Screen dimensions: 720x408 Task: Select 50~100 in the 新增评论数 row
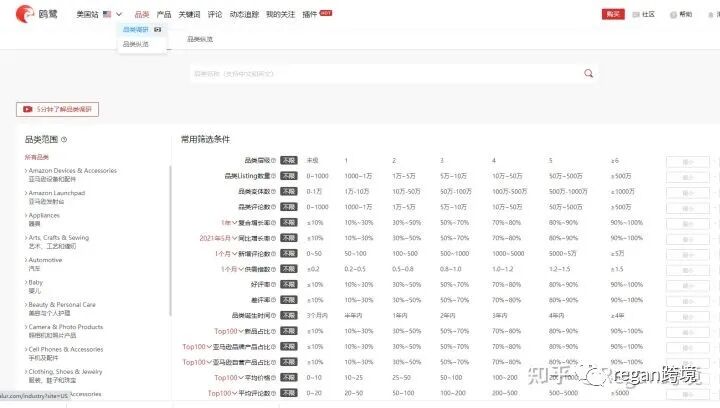coord(355,254)
